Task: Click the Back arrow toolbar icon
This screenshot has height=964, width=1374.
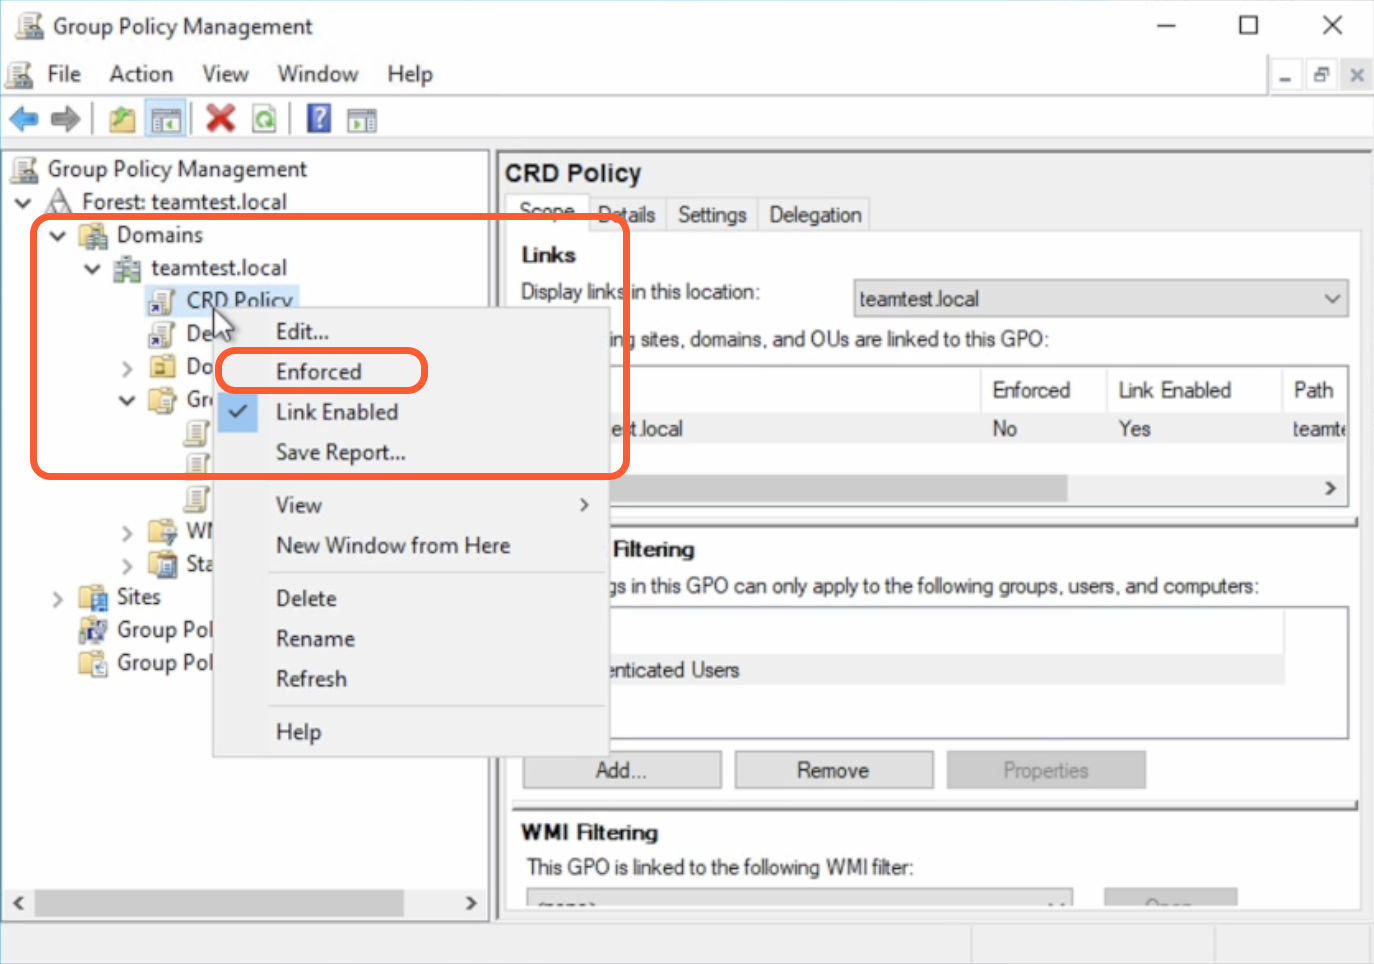Action: coord(24,120)
